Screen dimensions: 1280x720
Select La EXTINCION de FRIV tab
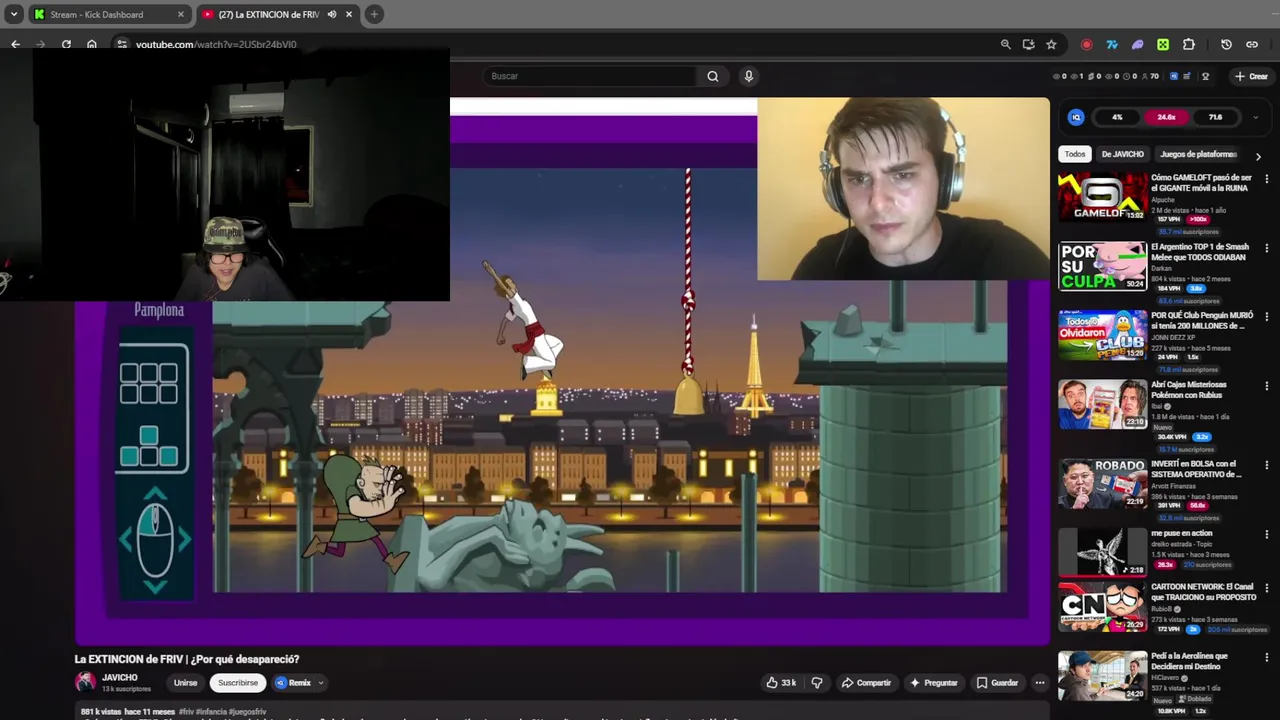pyautogui.click(x=278, y=14)
